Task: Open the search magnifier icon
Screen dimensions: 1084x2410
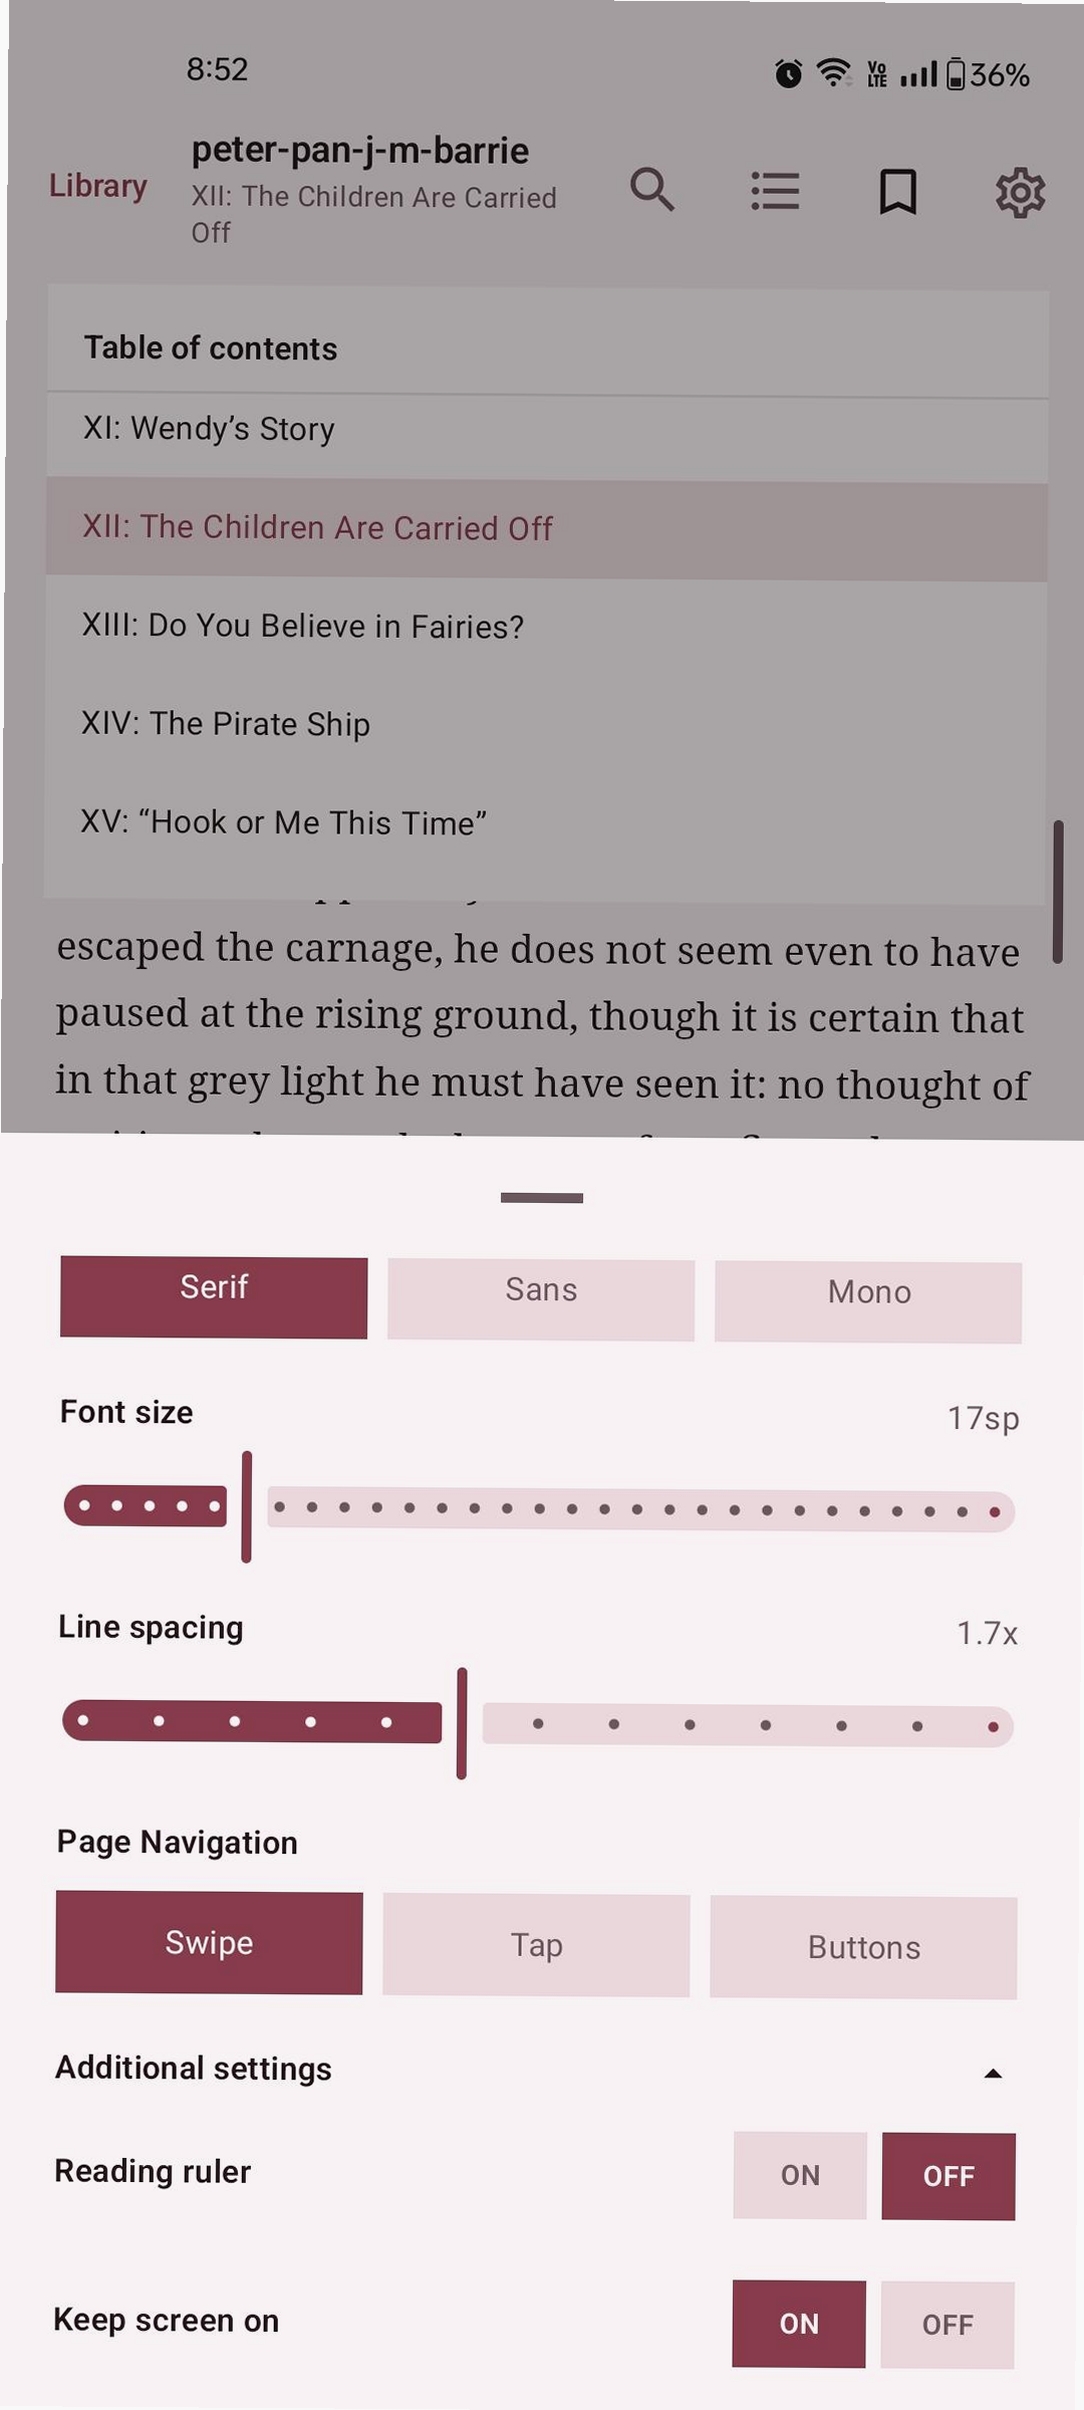Action: [x=652, y=189]
